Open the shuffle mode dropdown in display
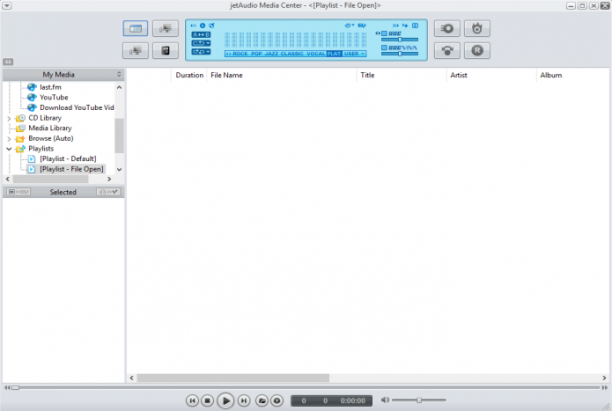Image resolution: width=612 pixels, height=411 pixels. click(201, 52)
